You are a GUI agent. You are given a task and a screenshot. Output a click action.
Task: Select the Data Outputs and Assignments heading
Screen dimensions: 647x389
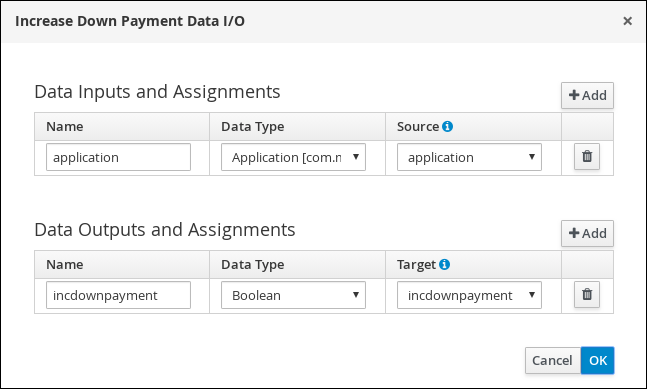click(x=165, y=230)
